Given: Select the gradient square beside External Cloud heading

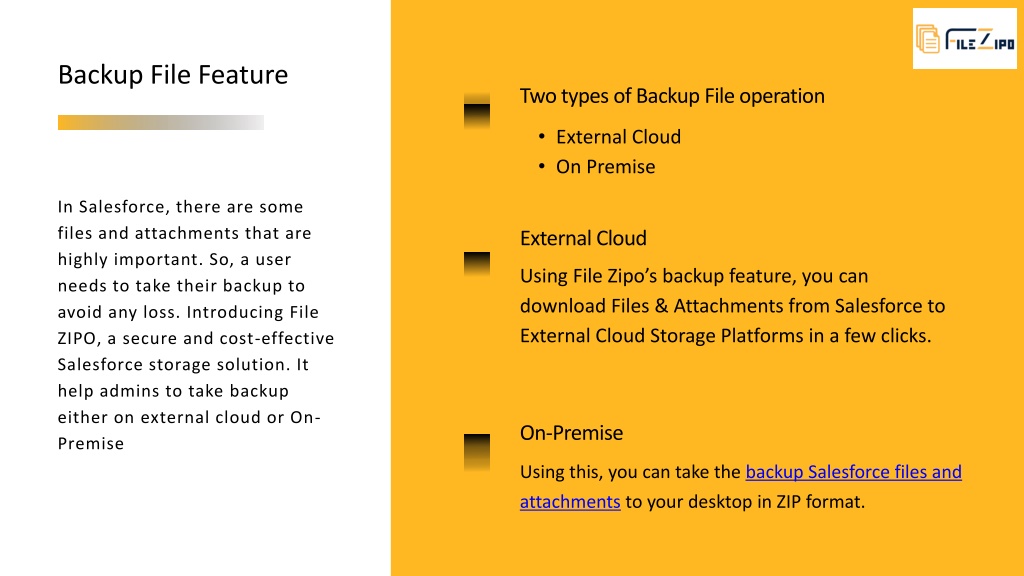Looking at the screenshot, I should coord(477,264).
